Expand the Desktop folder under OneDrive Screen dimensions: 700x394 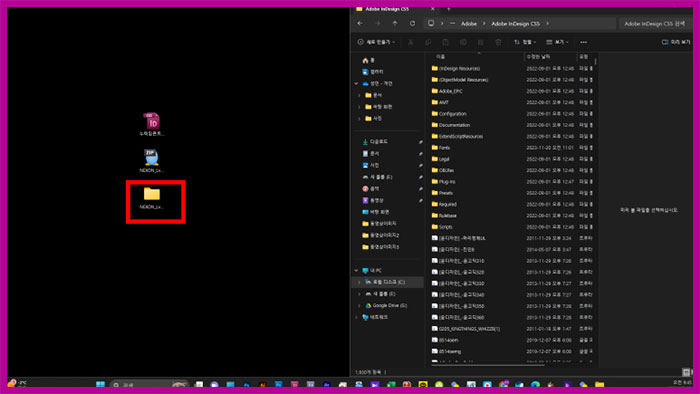tap(359, 107)
